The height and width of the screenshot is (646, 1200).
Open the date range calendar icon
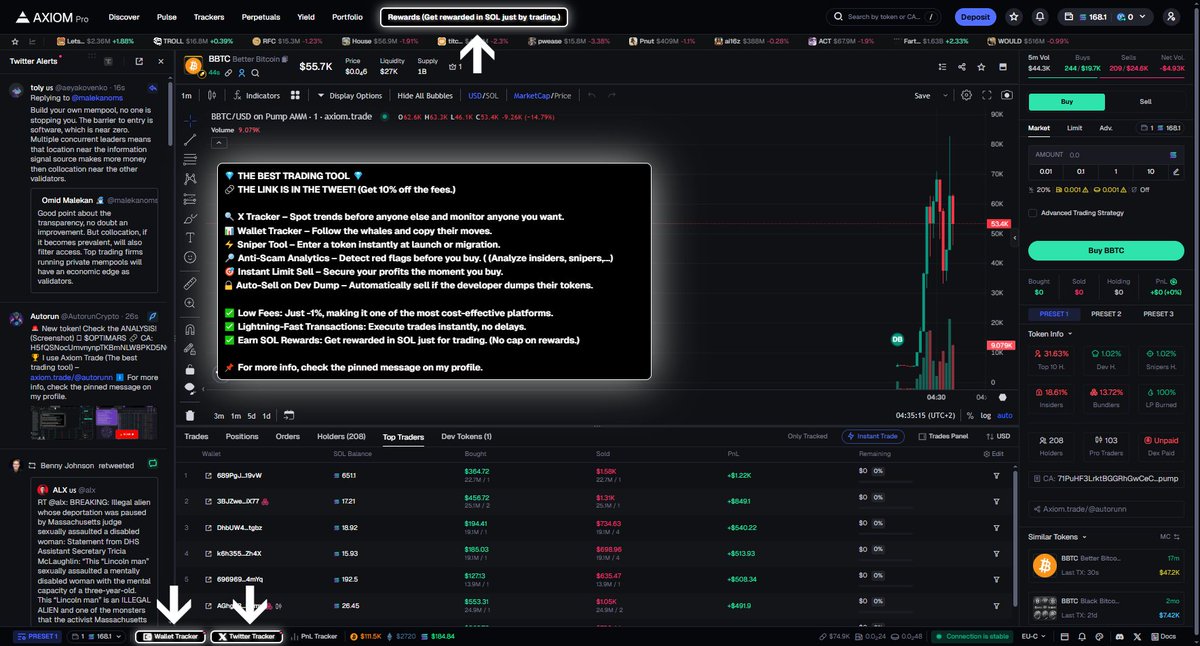point(288,415)
